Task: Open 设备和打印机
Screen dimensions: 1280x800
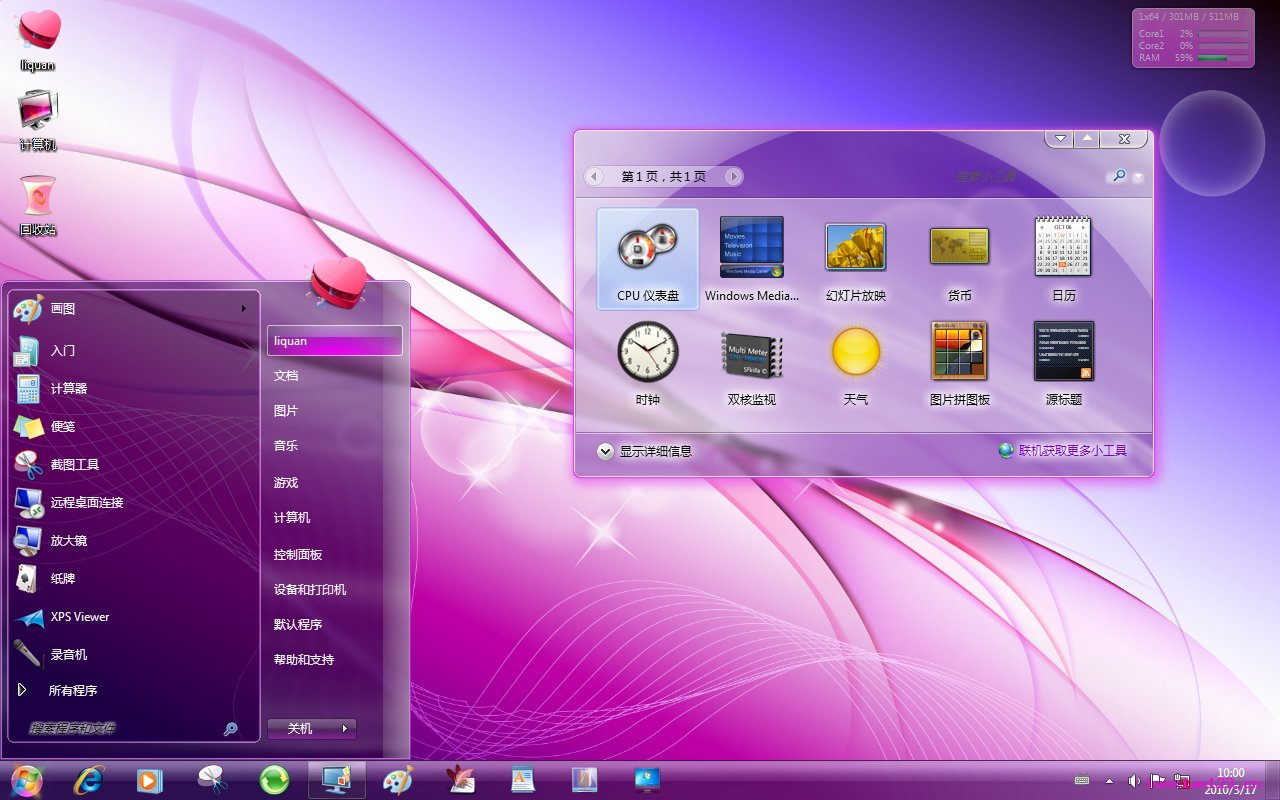Action: (x=335, y=590)
